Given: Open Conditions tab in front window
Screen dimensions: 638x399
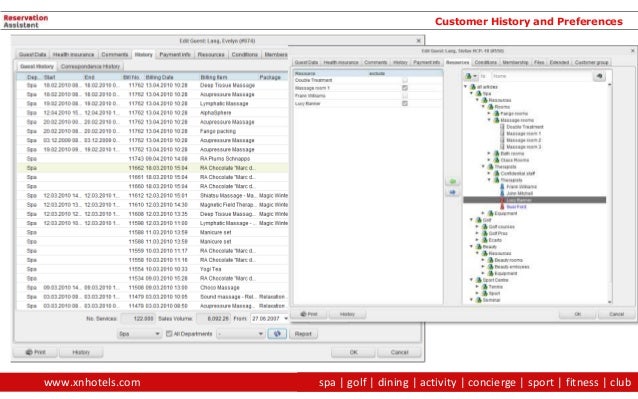Looking at the screenshot, I should click(485, 62).
